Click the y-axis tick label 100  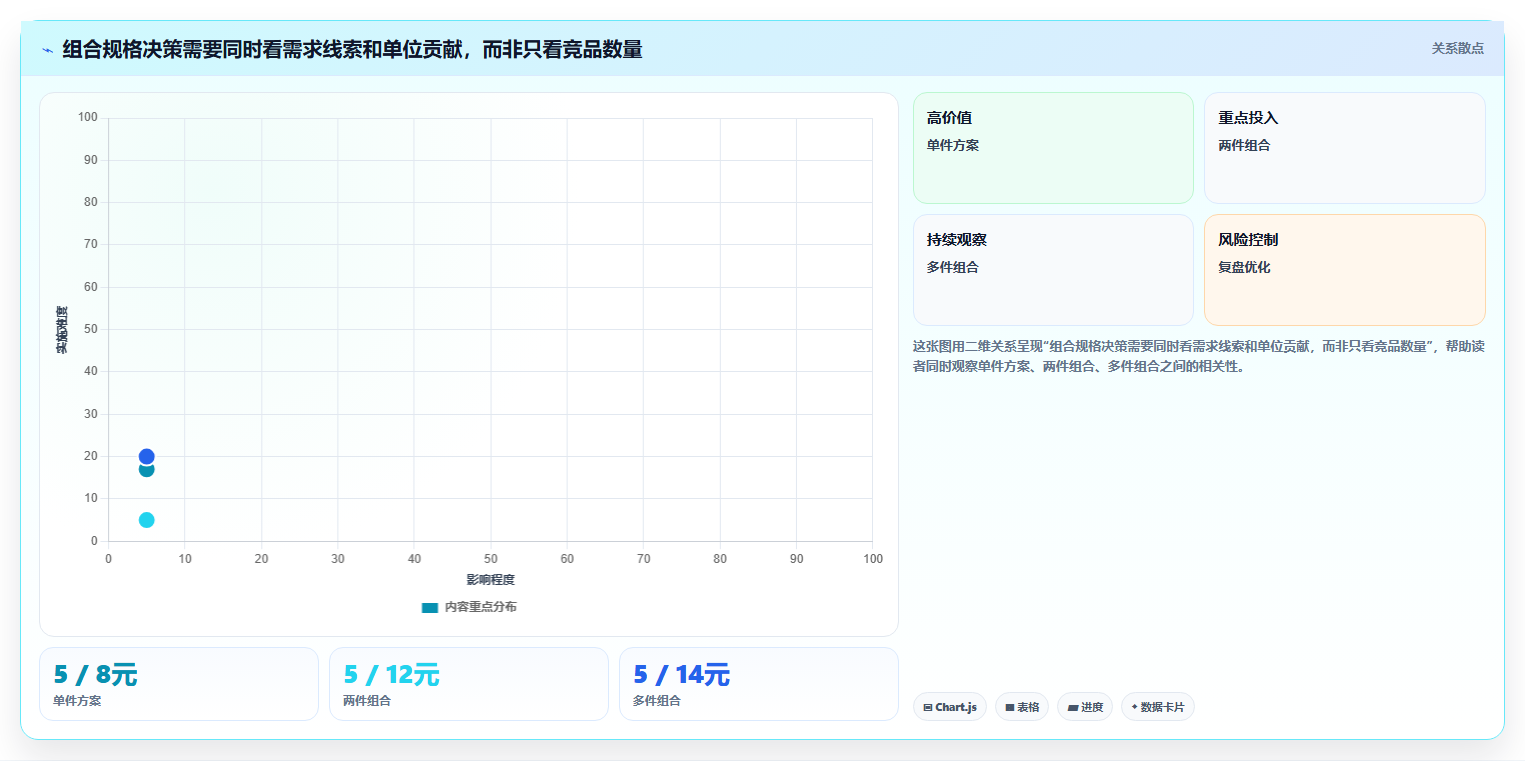coord(88,118)
